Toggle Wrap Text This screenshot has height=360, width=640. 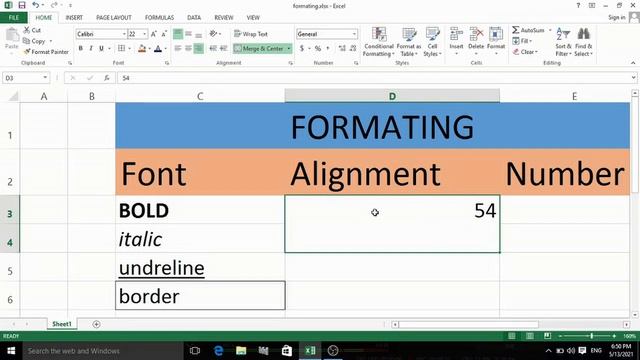pyautogui.click(x=251, y=34)
